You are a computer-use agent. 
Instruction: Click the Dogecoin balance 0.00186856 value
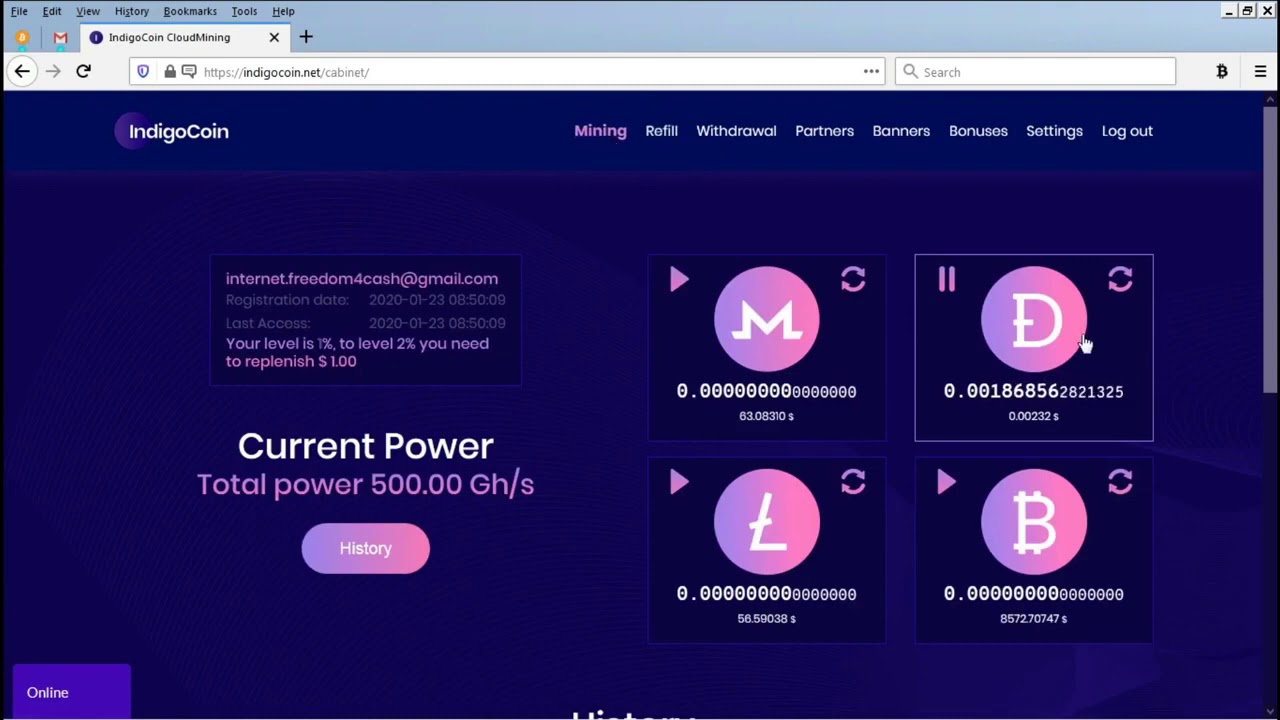(x=1034, y=392)
